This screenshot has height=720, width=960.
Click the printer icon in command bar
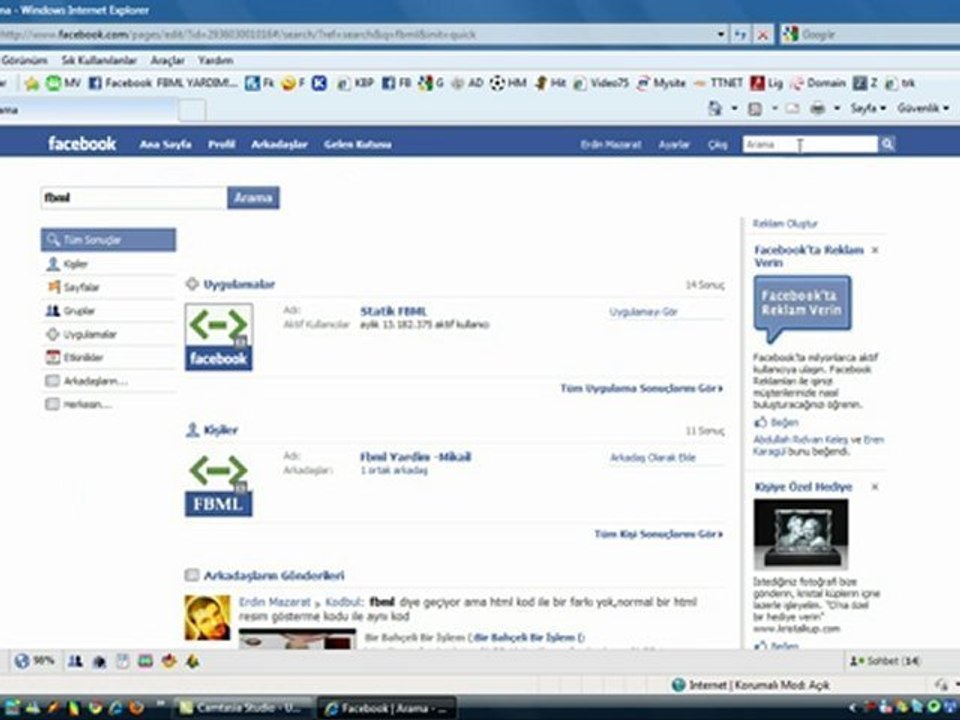pos(817,108)
